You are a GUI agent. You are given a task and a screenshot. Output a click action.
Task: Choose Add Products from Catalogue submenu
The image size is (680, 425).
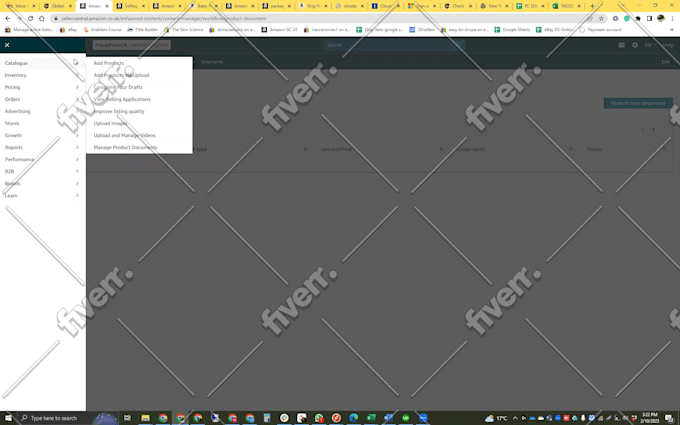click(x=109, y=63)
